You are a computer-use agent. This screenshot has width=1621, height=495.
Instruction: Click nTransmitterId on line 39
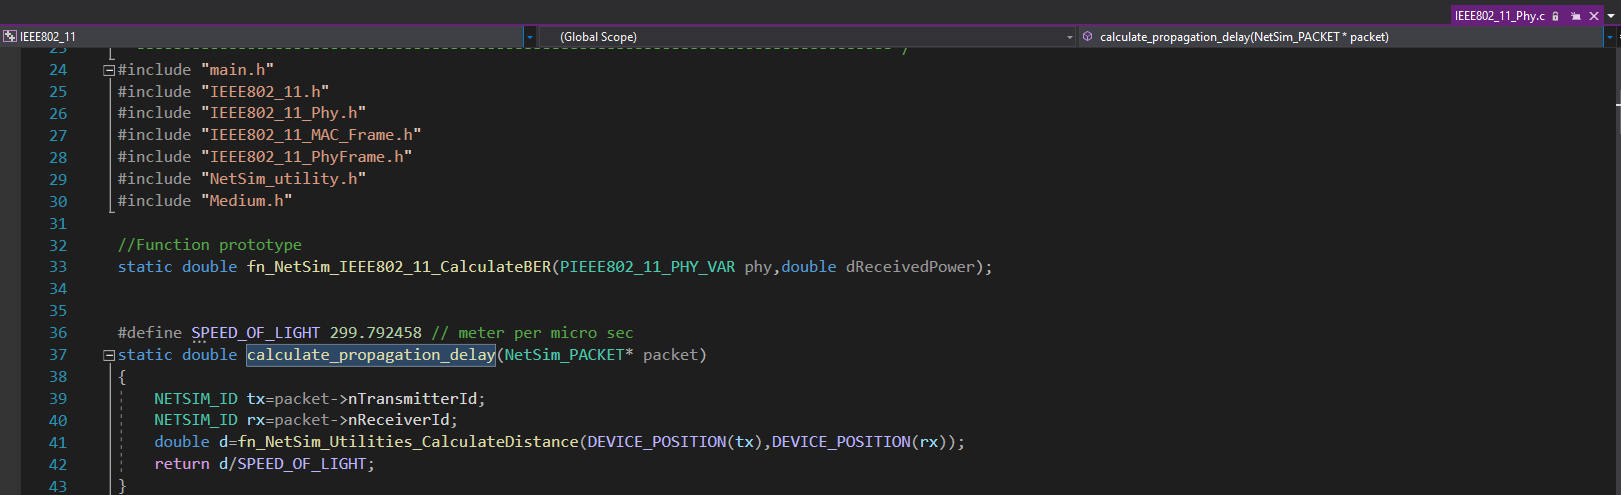412,399
